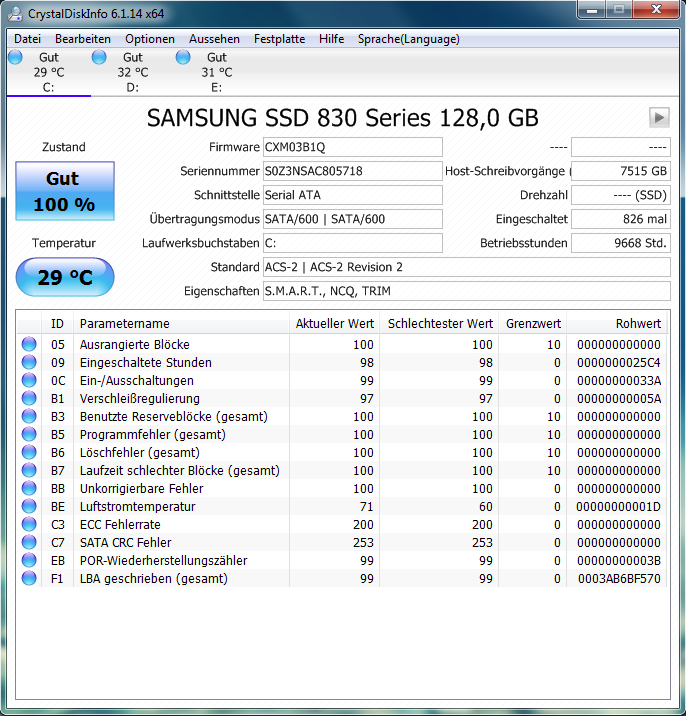The height and width of the screenshot is (716, 686).
Task: Switch to drive D: tab with 32 °C
Action: click(x=133, y=72)
